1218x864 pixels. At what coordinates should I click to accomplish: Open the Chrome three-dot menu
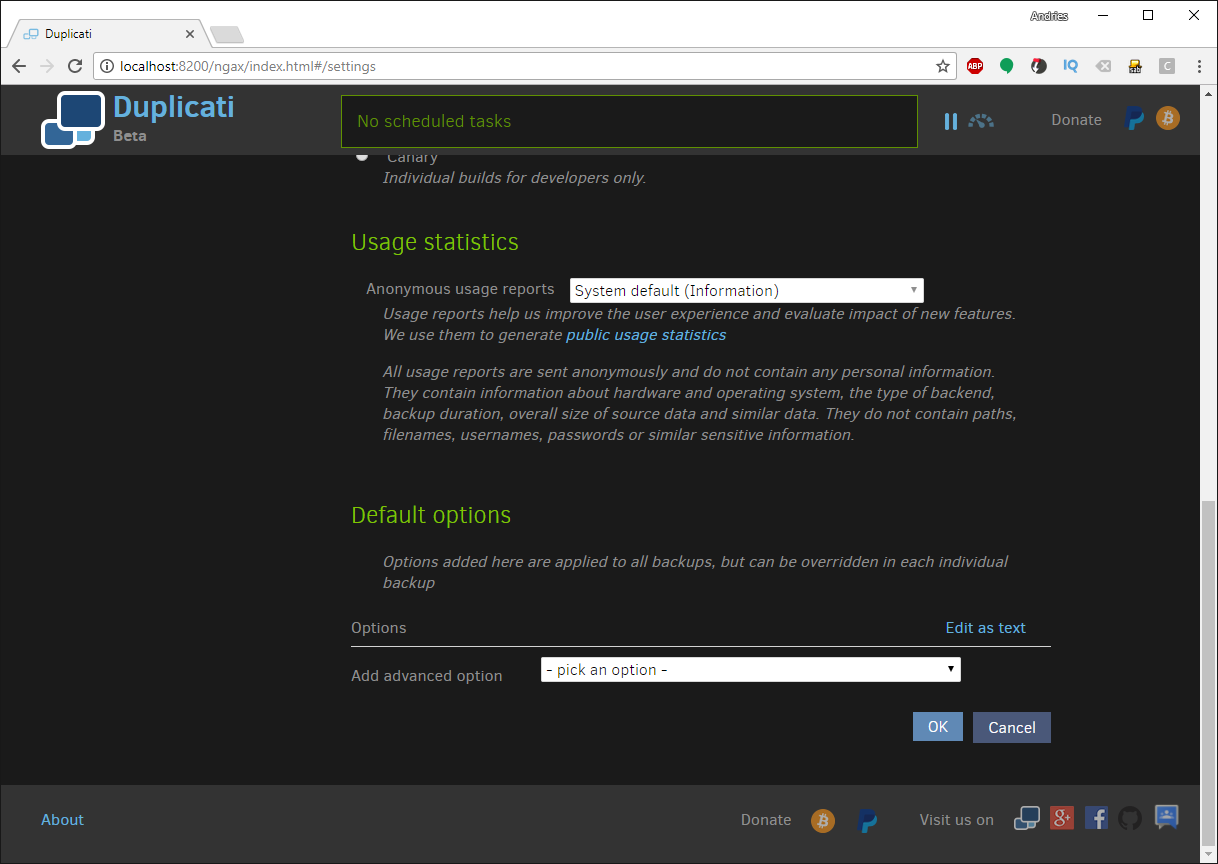pyautogui.click(x=1199, y=66)
